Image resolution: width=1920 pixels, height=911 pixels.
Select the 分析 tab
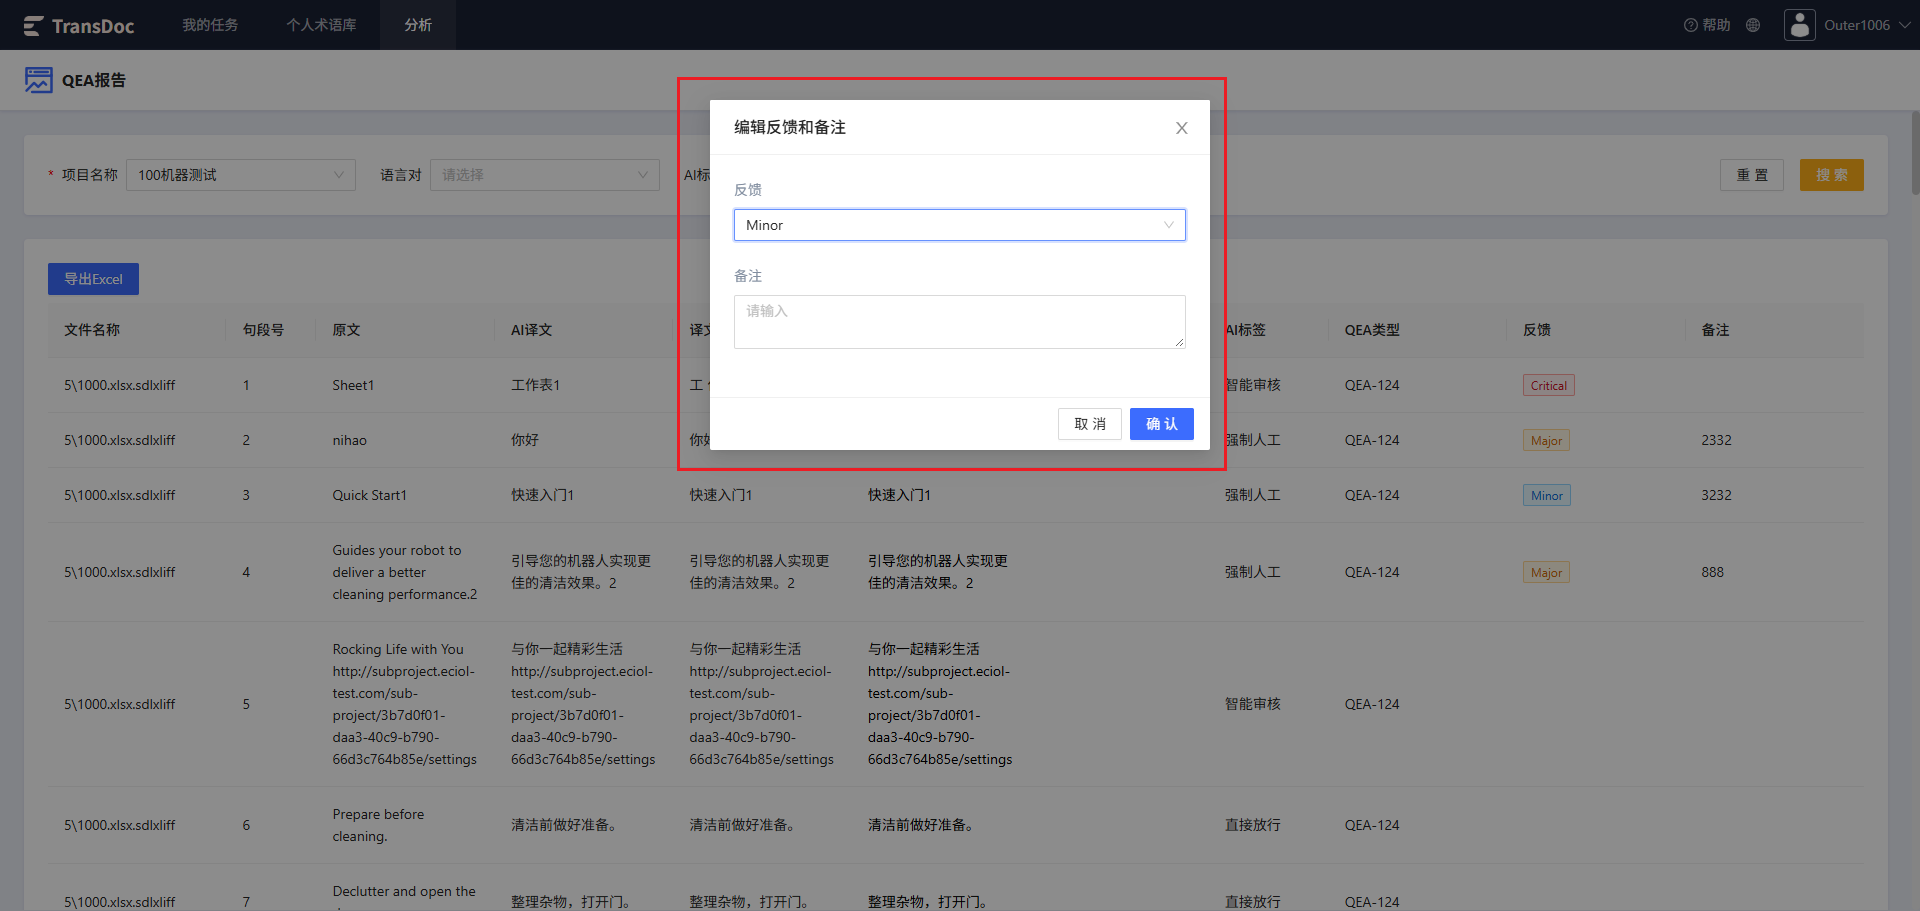coord(418,25)
